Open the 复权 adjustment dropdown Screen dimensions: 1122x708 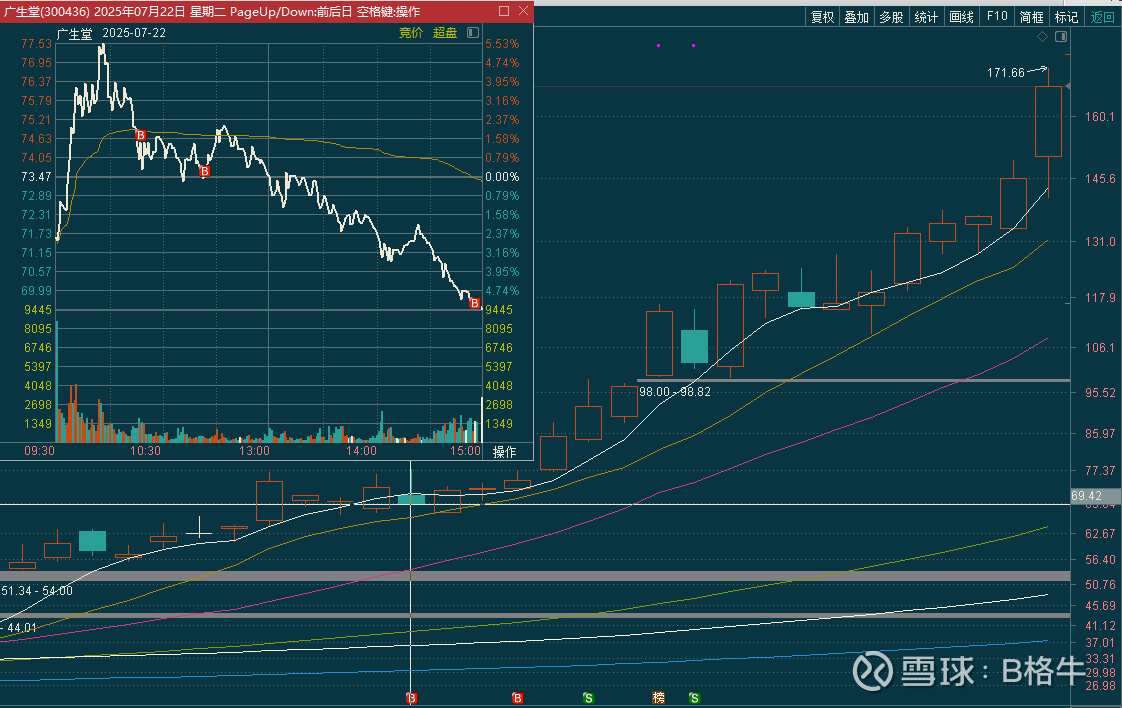point(822,17)
